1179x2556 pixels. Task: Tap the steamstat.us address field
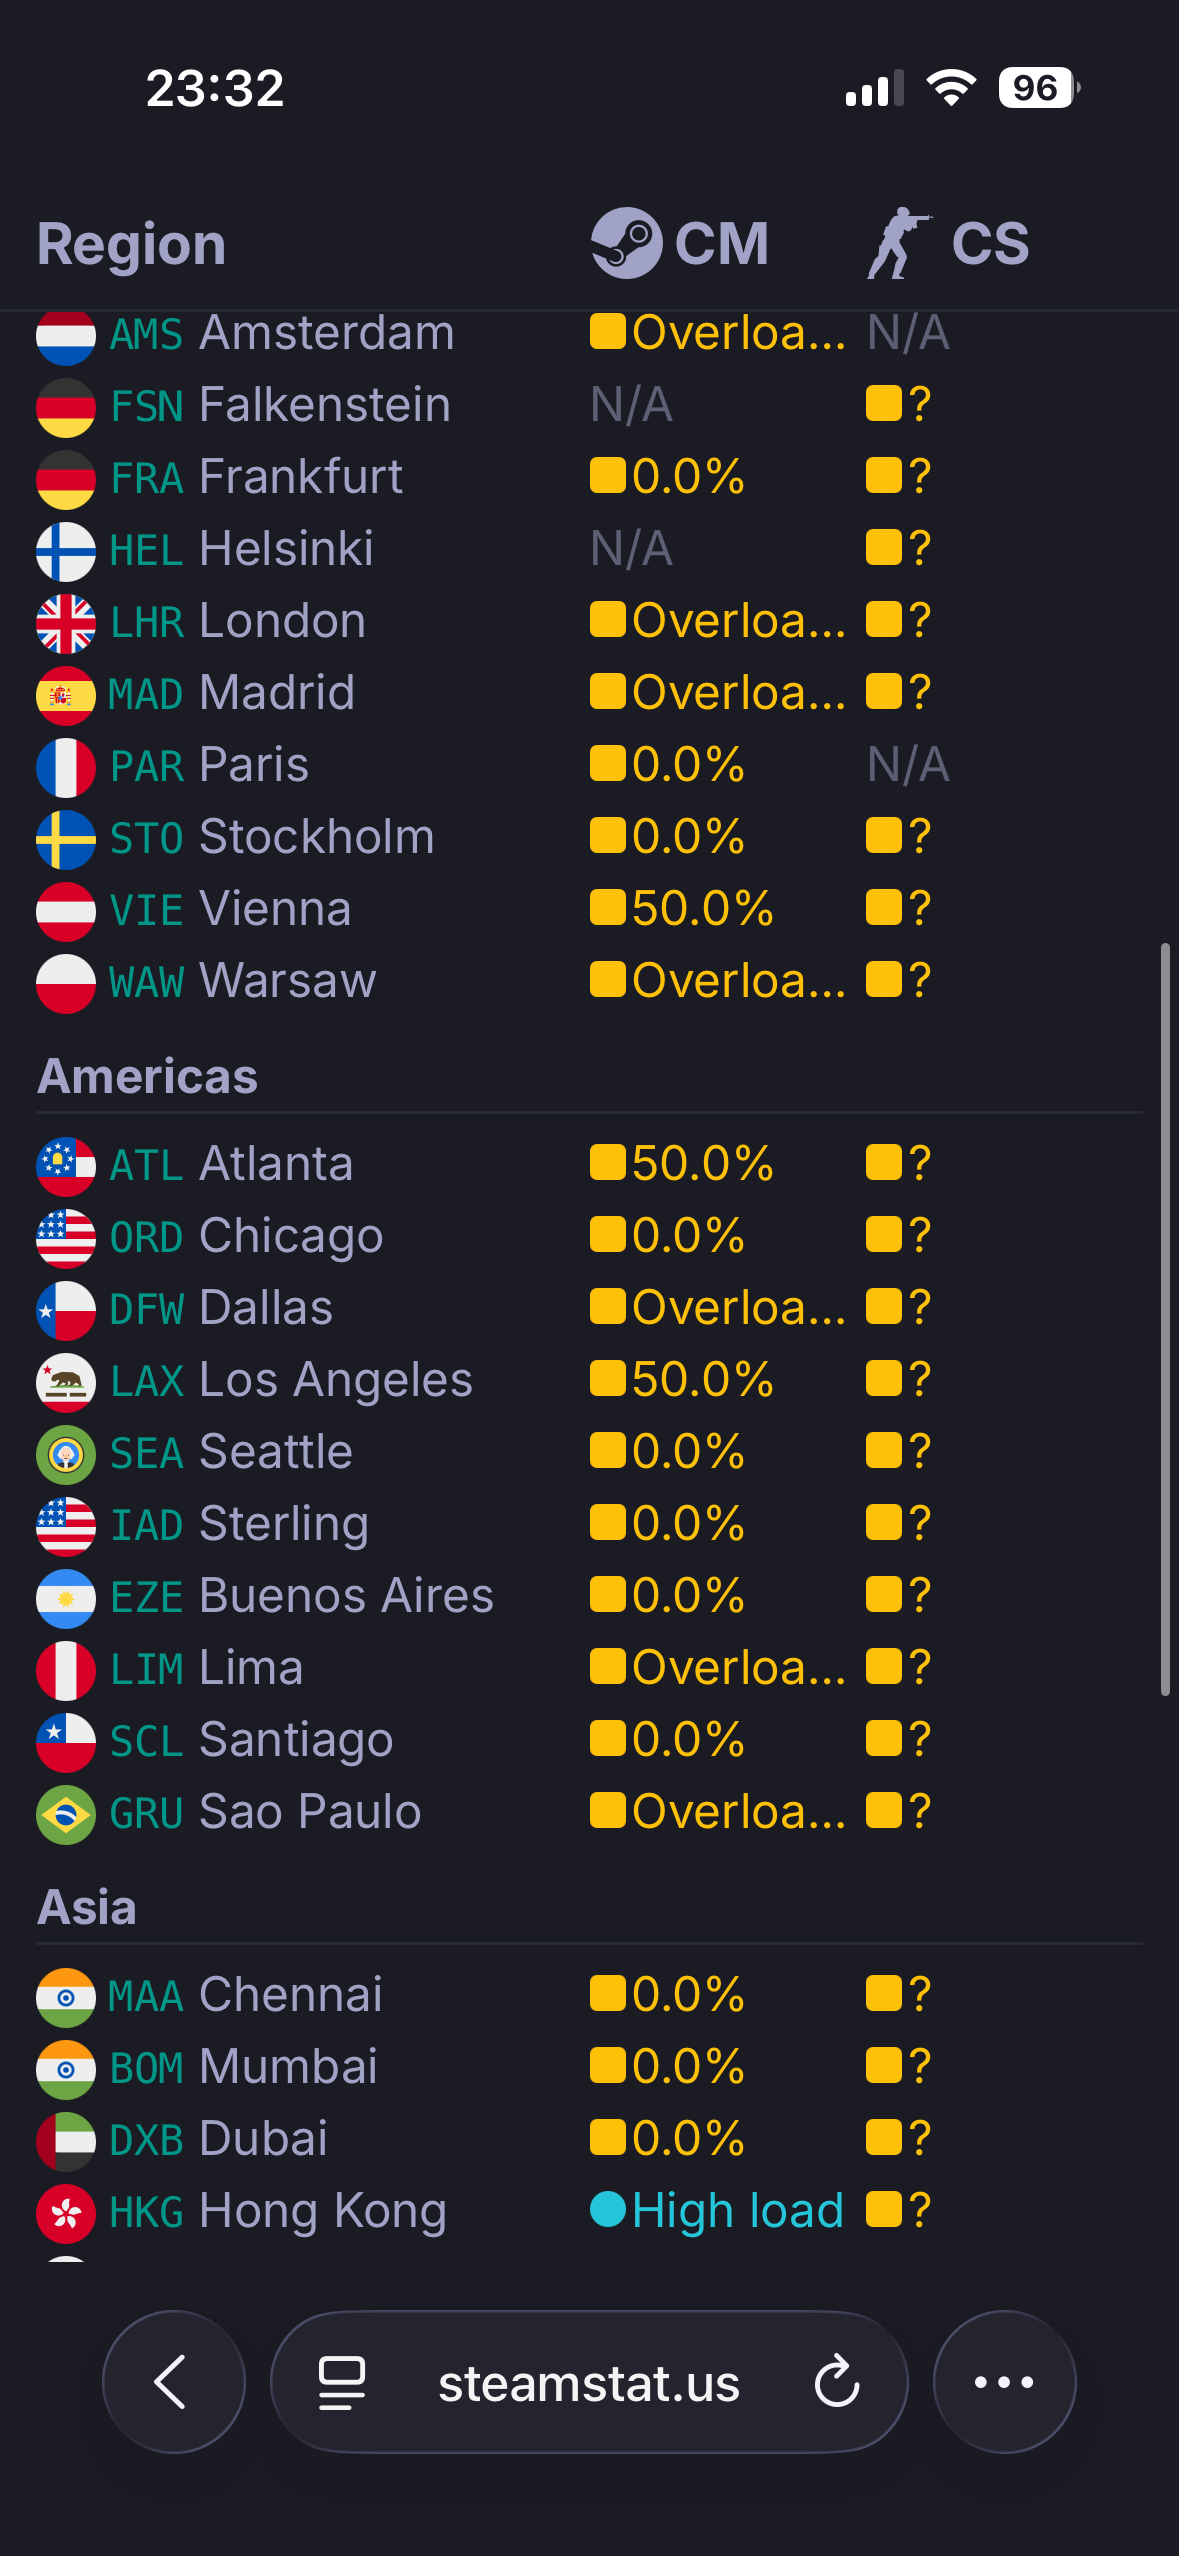point(588,2383)
